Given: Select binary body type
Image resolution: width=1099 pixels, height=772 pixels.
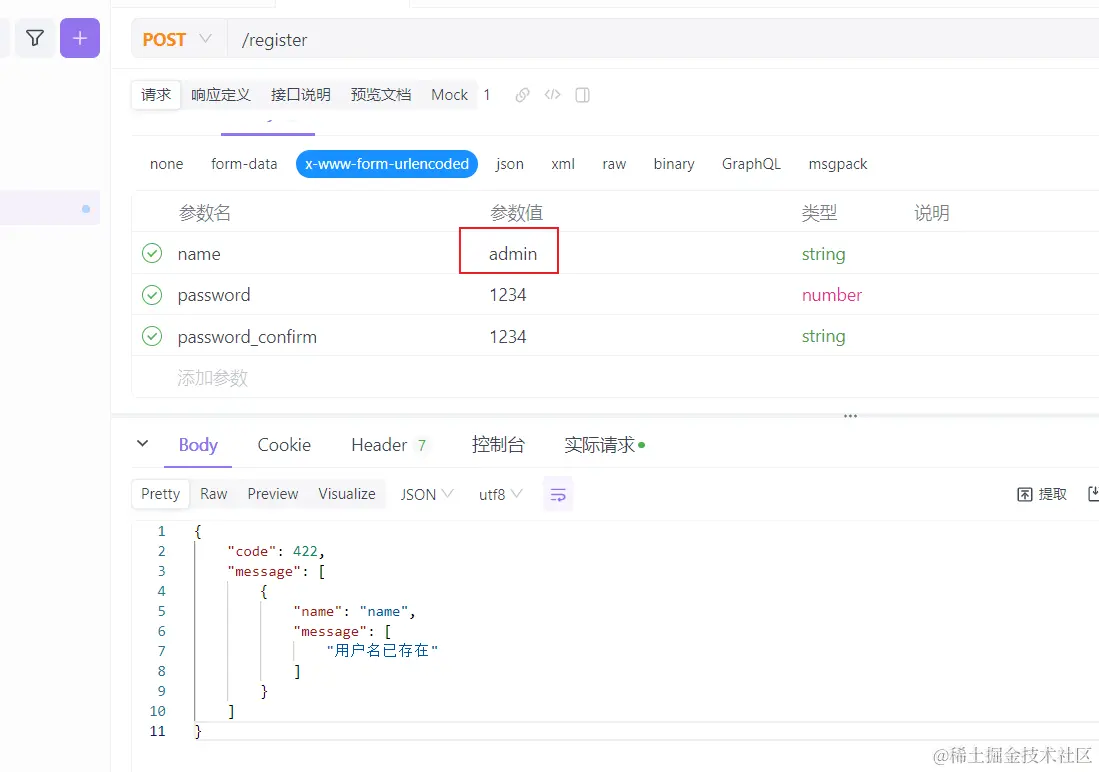Looking at the screenshot, I should tap(674, 164).
